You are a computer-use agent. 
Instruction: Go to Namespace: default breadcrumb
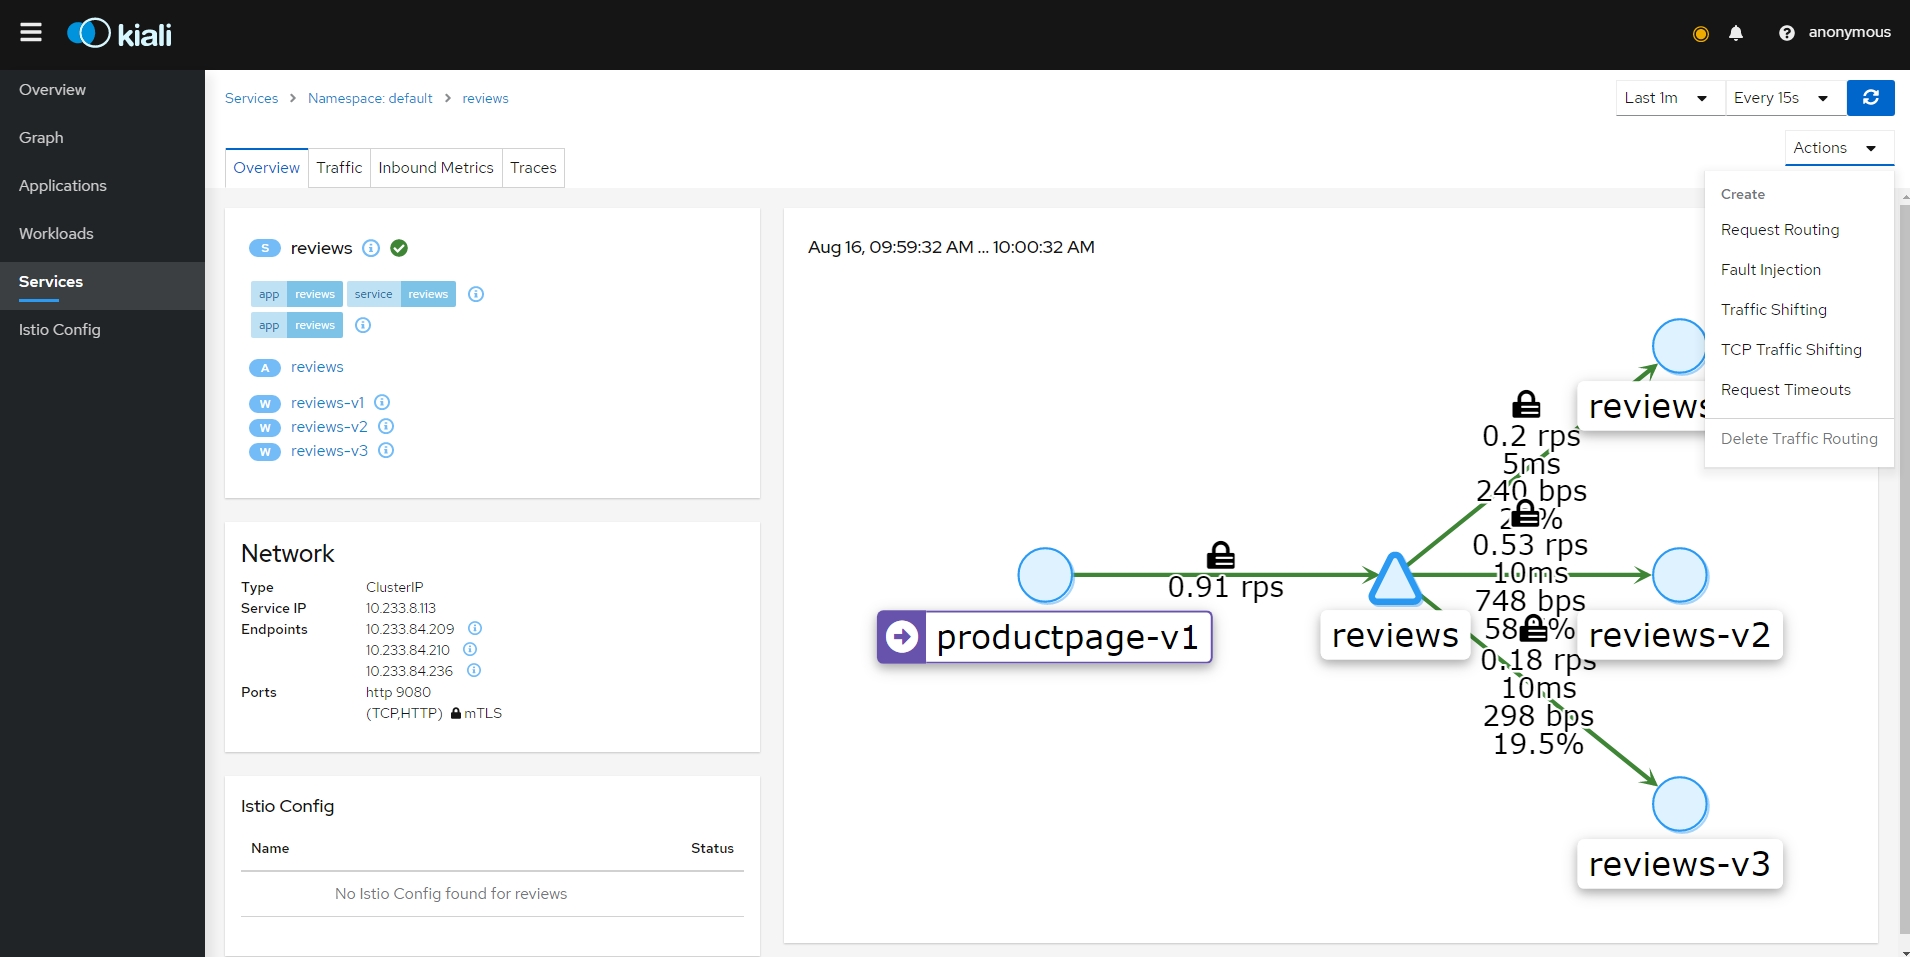[370, 98]
